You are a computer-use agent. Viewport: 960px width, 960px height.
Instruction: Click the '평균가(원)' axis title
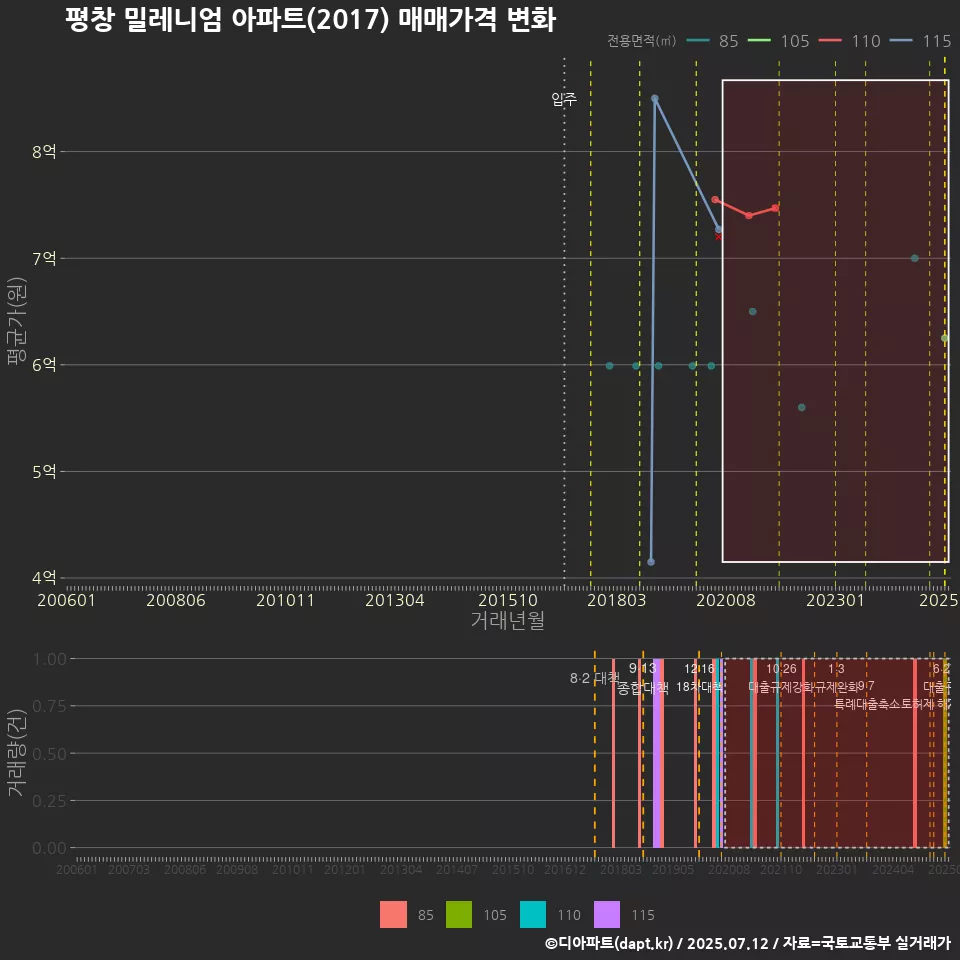[17, 321]
